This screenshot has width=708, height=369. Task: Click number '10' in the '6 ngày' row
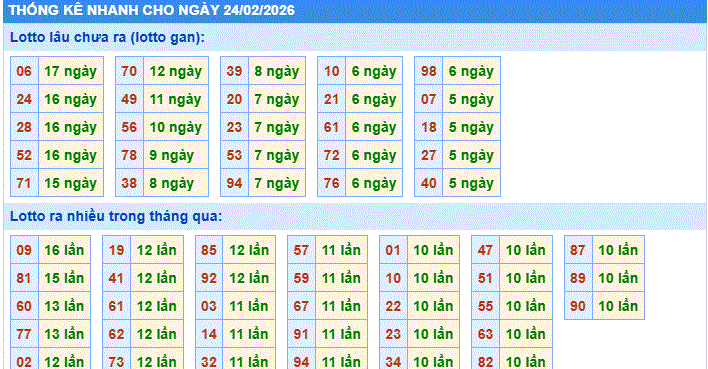click(331, 71)
